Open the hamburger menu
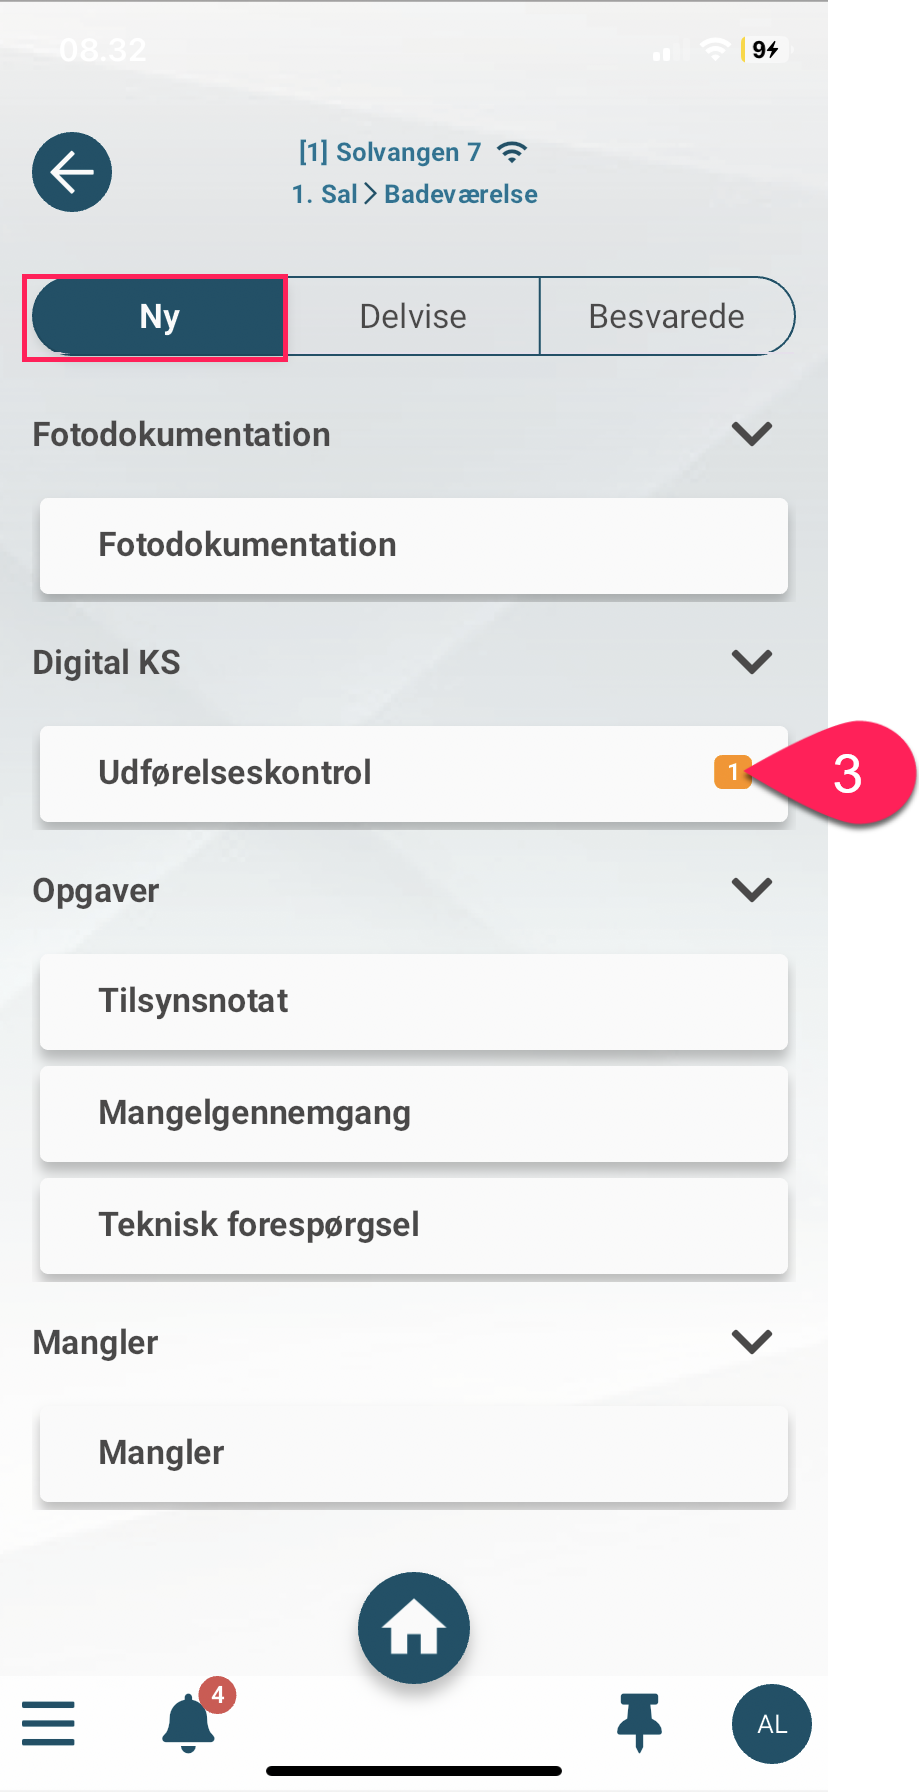Image resolution: width=919 pixels, height=1792 pixels. (x=48, y=1723)
